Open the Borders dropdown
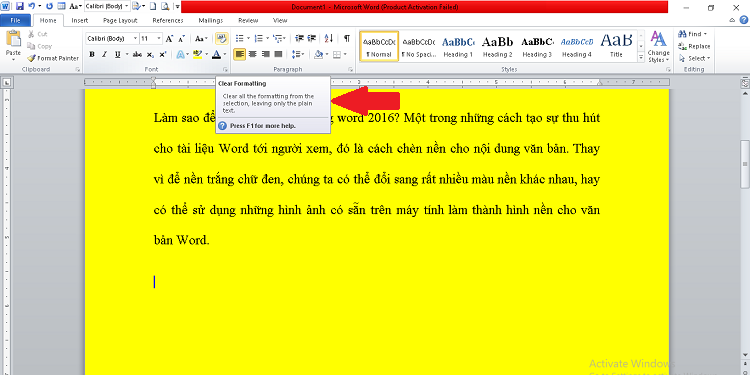 [345, 55]
